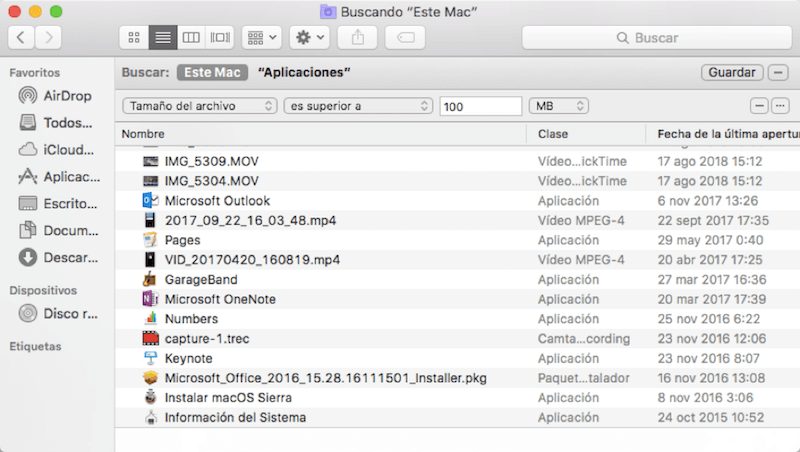This screenshot has width=800, height=452.
Task: Click the Guardar button
Action: (x=732, y=72)
